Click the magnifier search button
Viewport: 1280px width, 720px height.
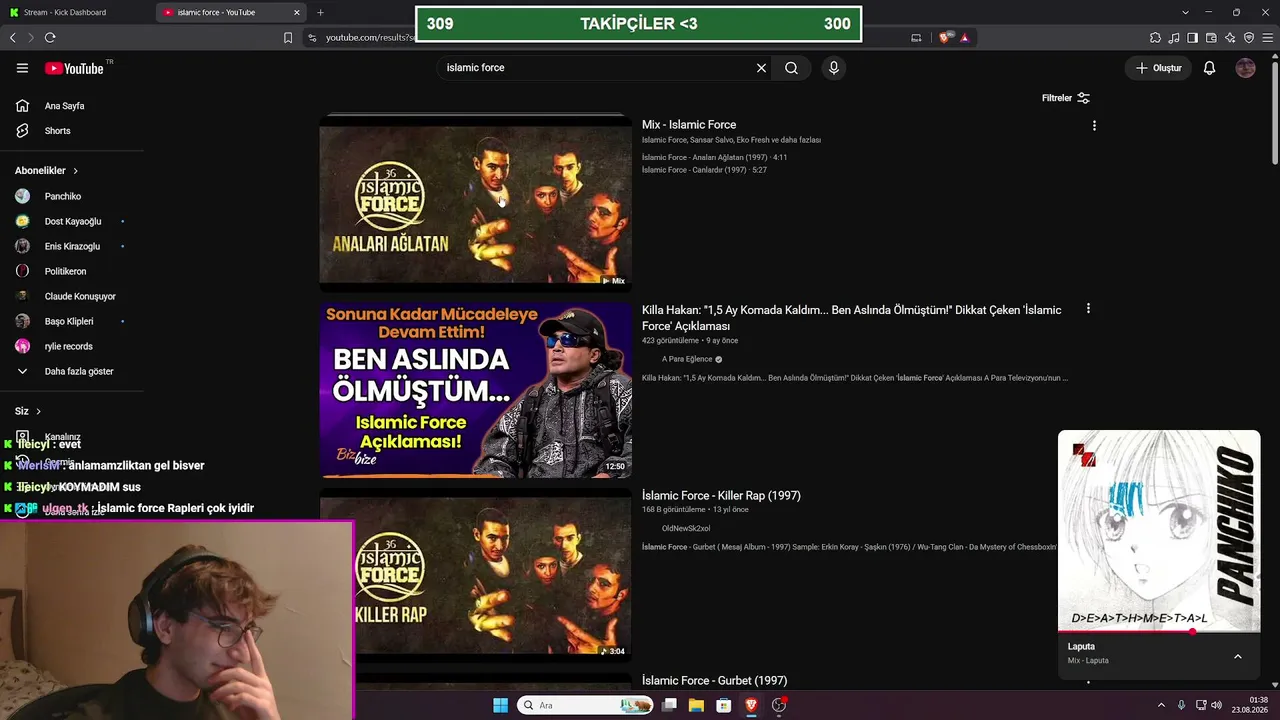tap(791, 68)
